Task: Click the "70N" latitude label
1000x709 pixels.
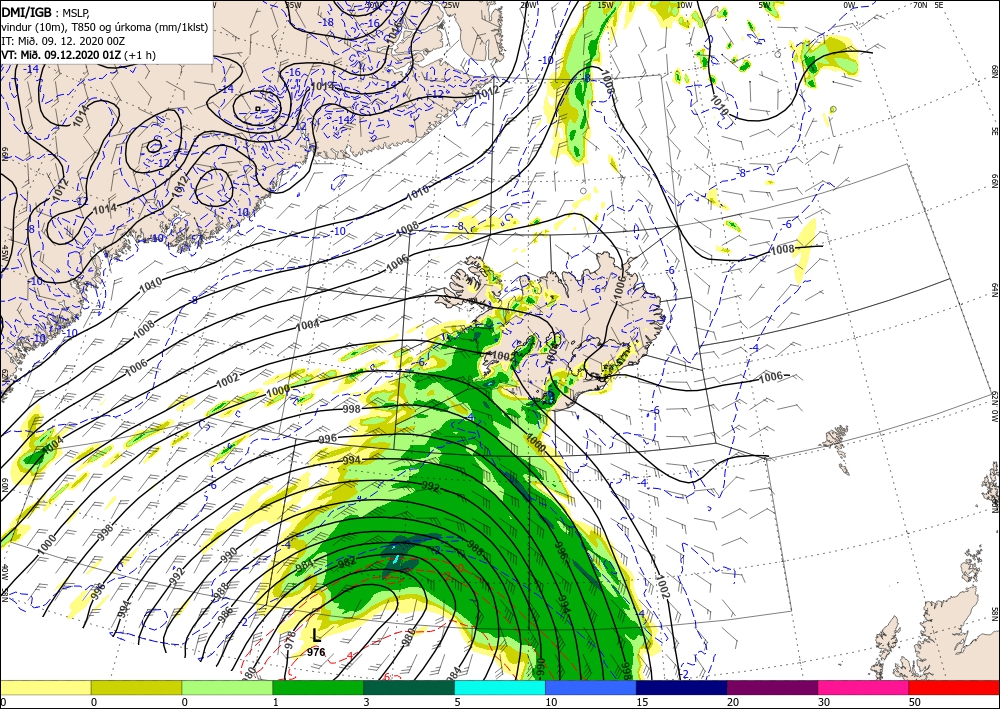Action: (920, 4)
